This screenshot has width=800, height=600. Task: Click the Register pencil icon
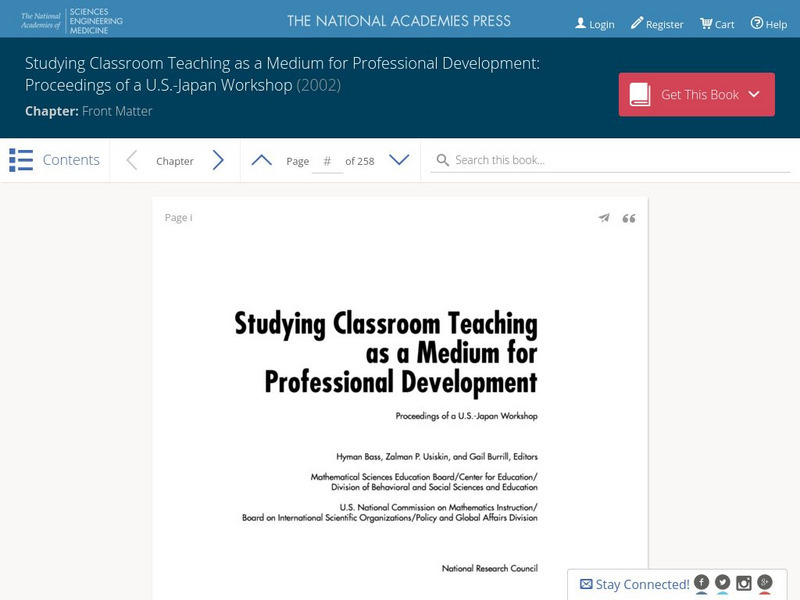click(x=637, y=23)
